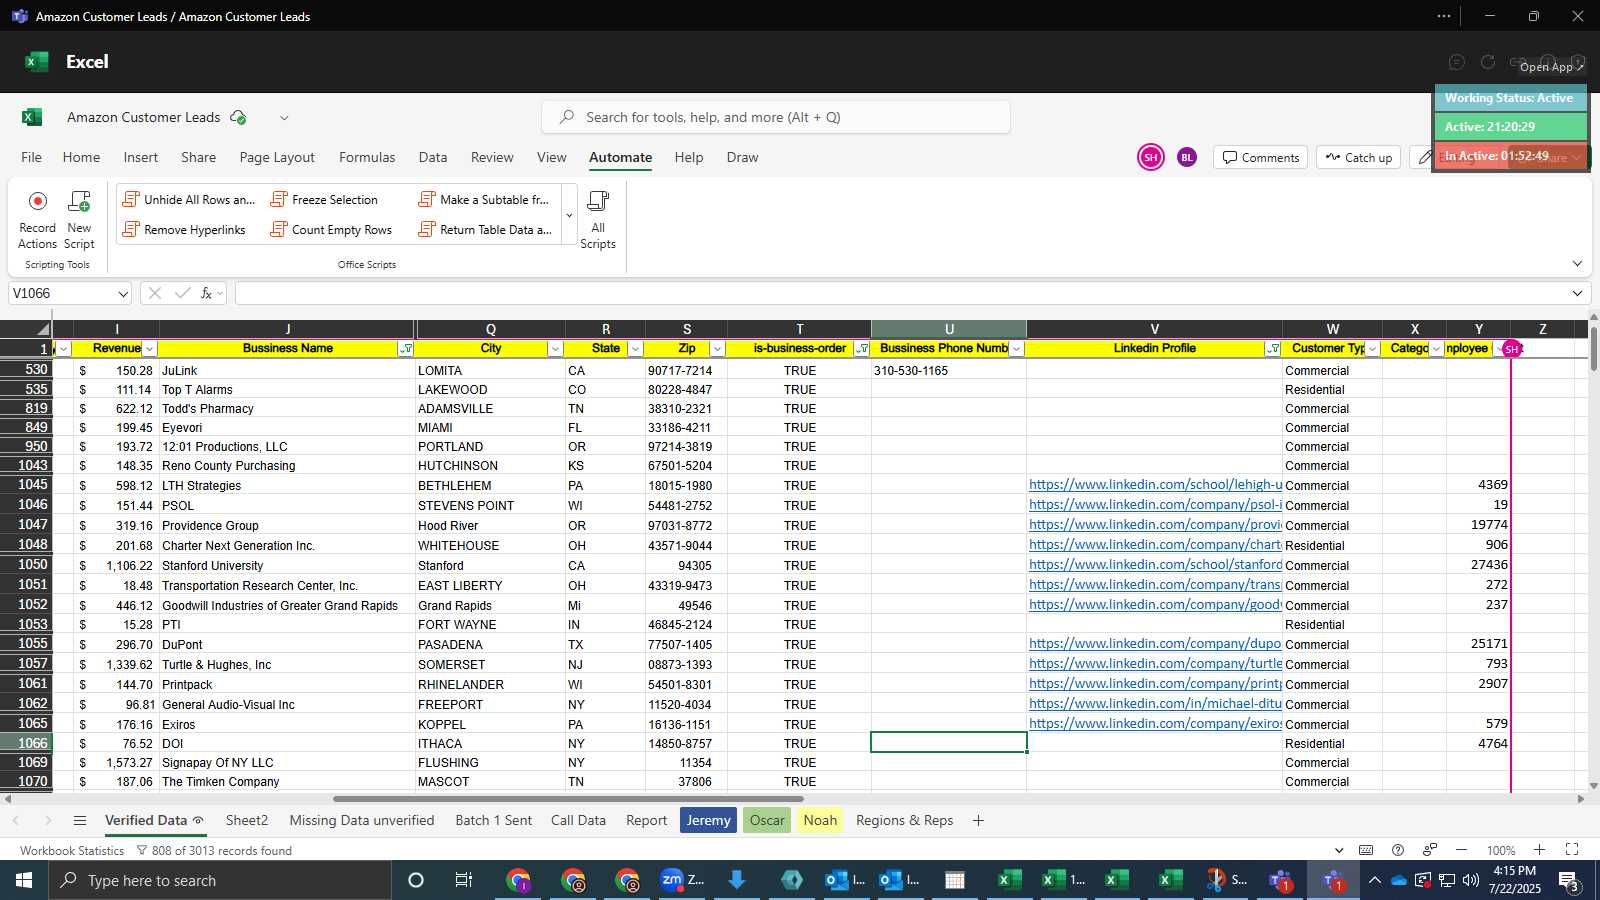Click the Windows Start button

click(x=23, y=880)
